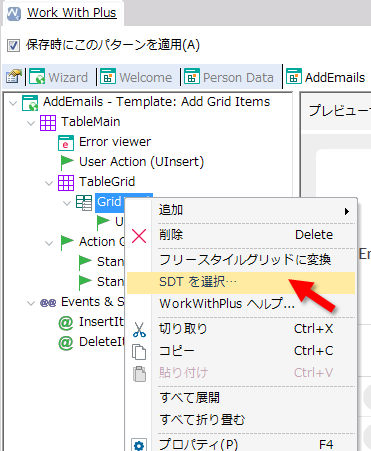Click the DeleteIt... event @ icon
371x451 pixels.
pos(66,343)
